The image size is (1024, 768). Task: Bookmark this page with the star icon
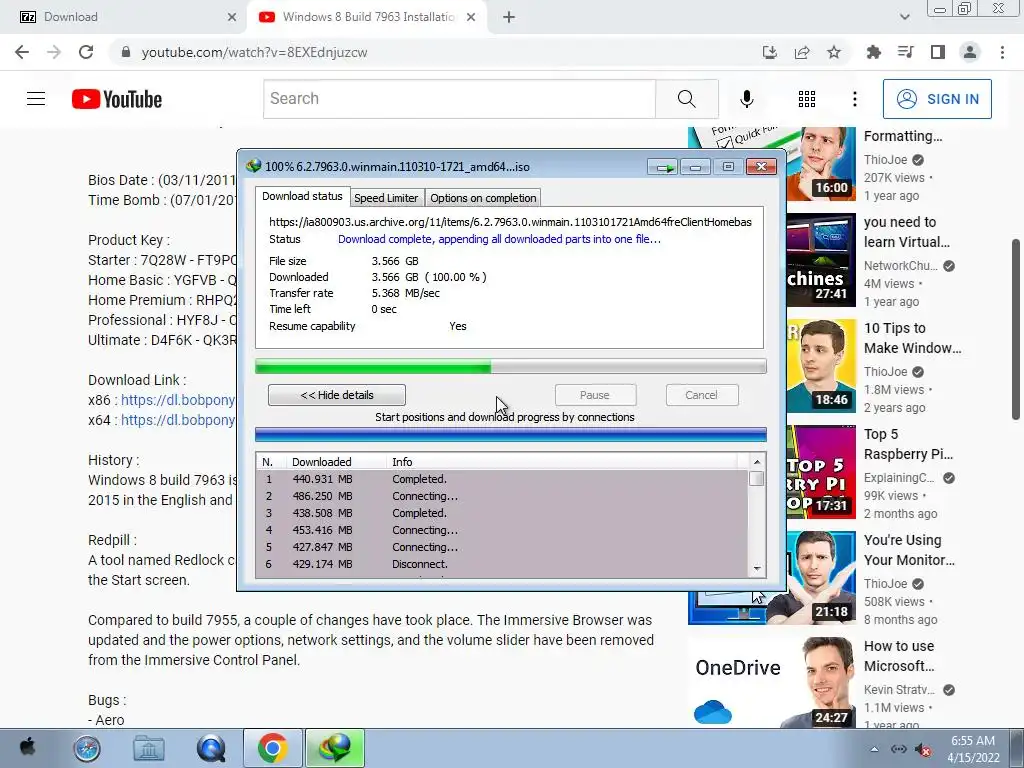(x=834, y=52)
